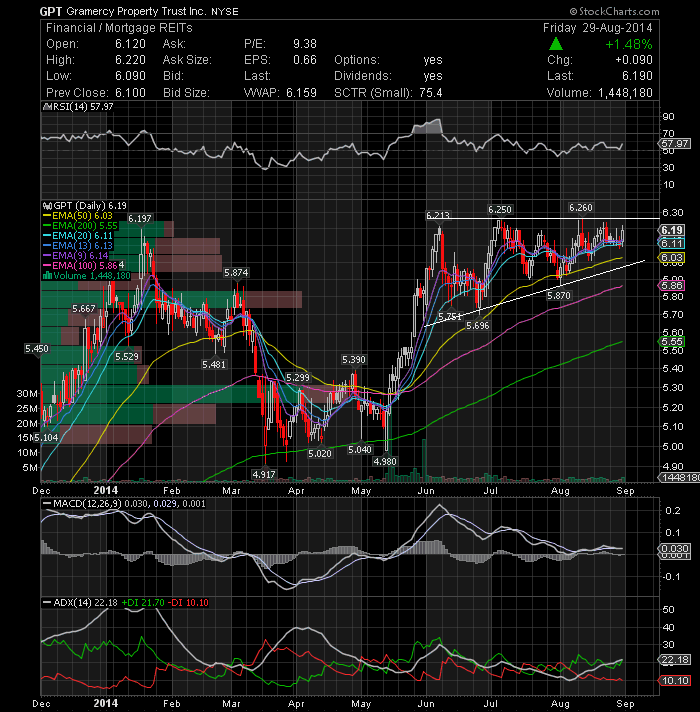Click the NYSE exchange label
Image resolution: width=700 pixels, height=712 pixels.
click(x=225, y=12)
